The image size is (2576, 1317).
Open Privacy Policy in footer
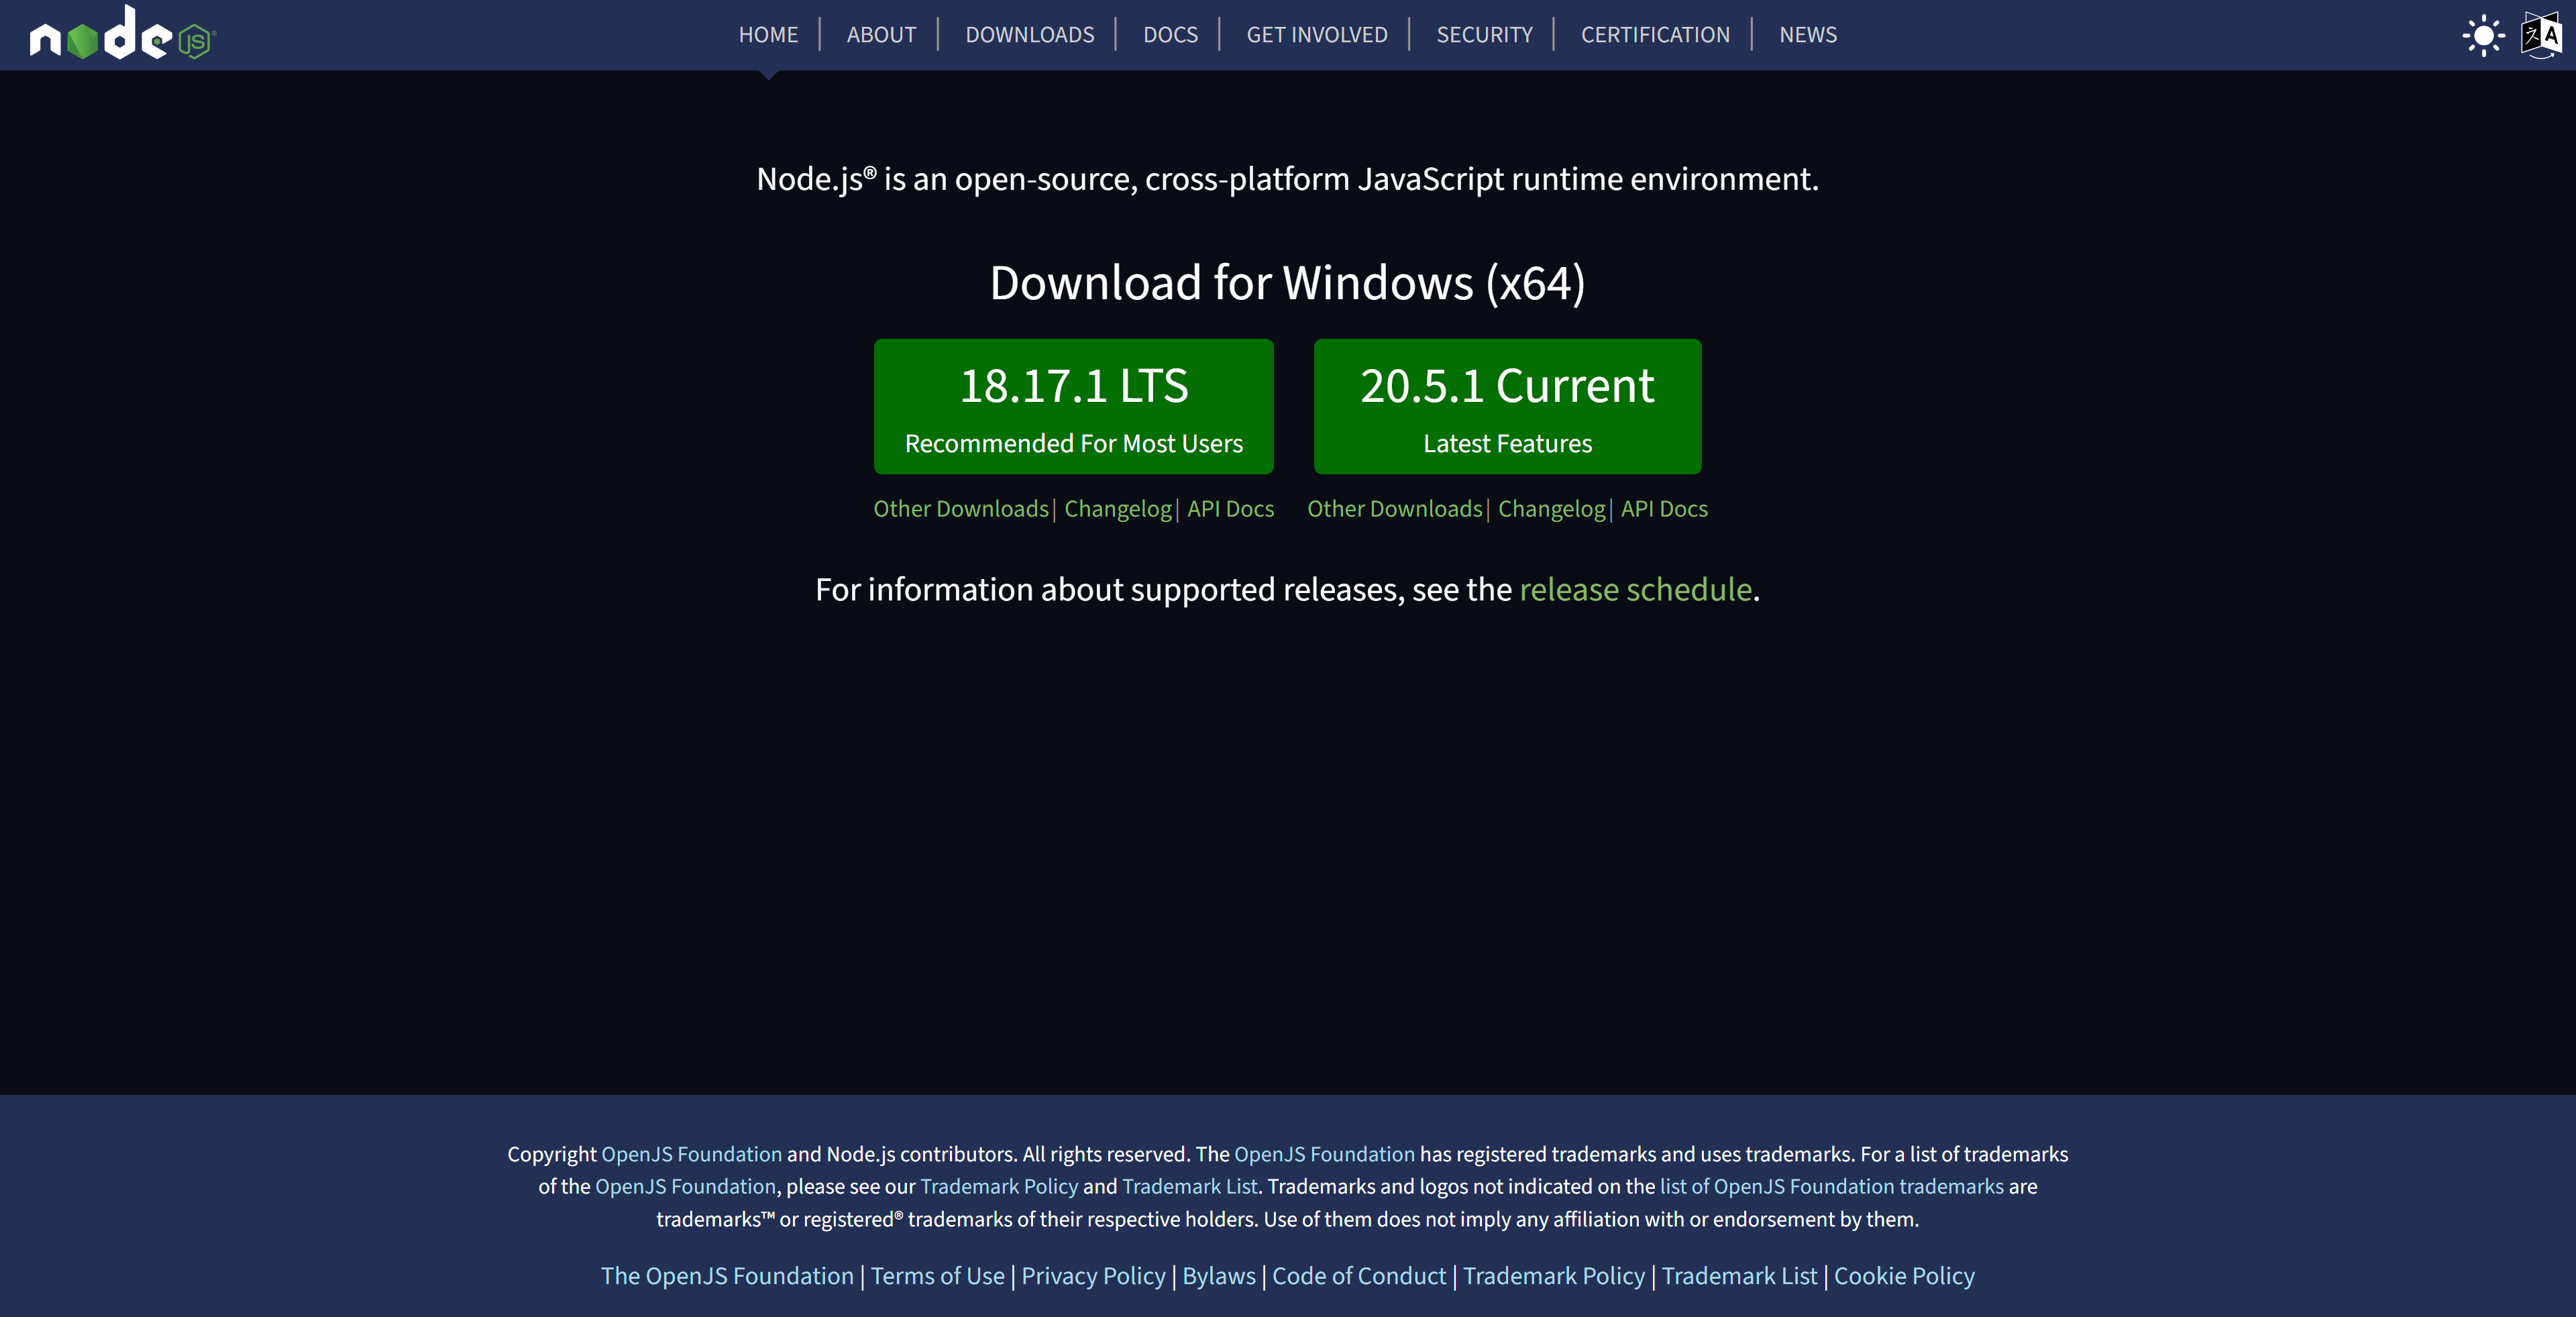pyautogui.click(x=1093, y=1276)
